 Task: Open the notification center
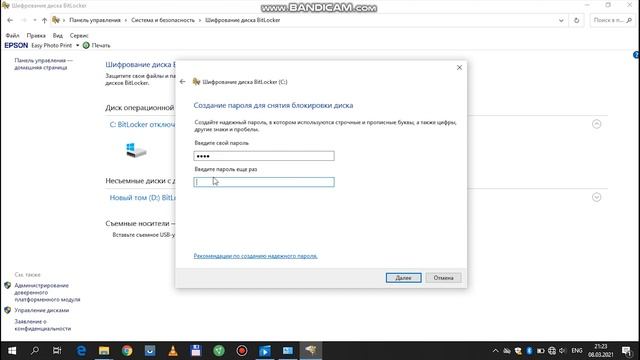coord(626,351)
